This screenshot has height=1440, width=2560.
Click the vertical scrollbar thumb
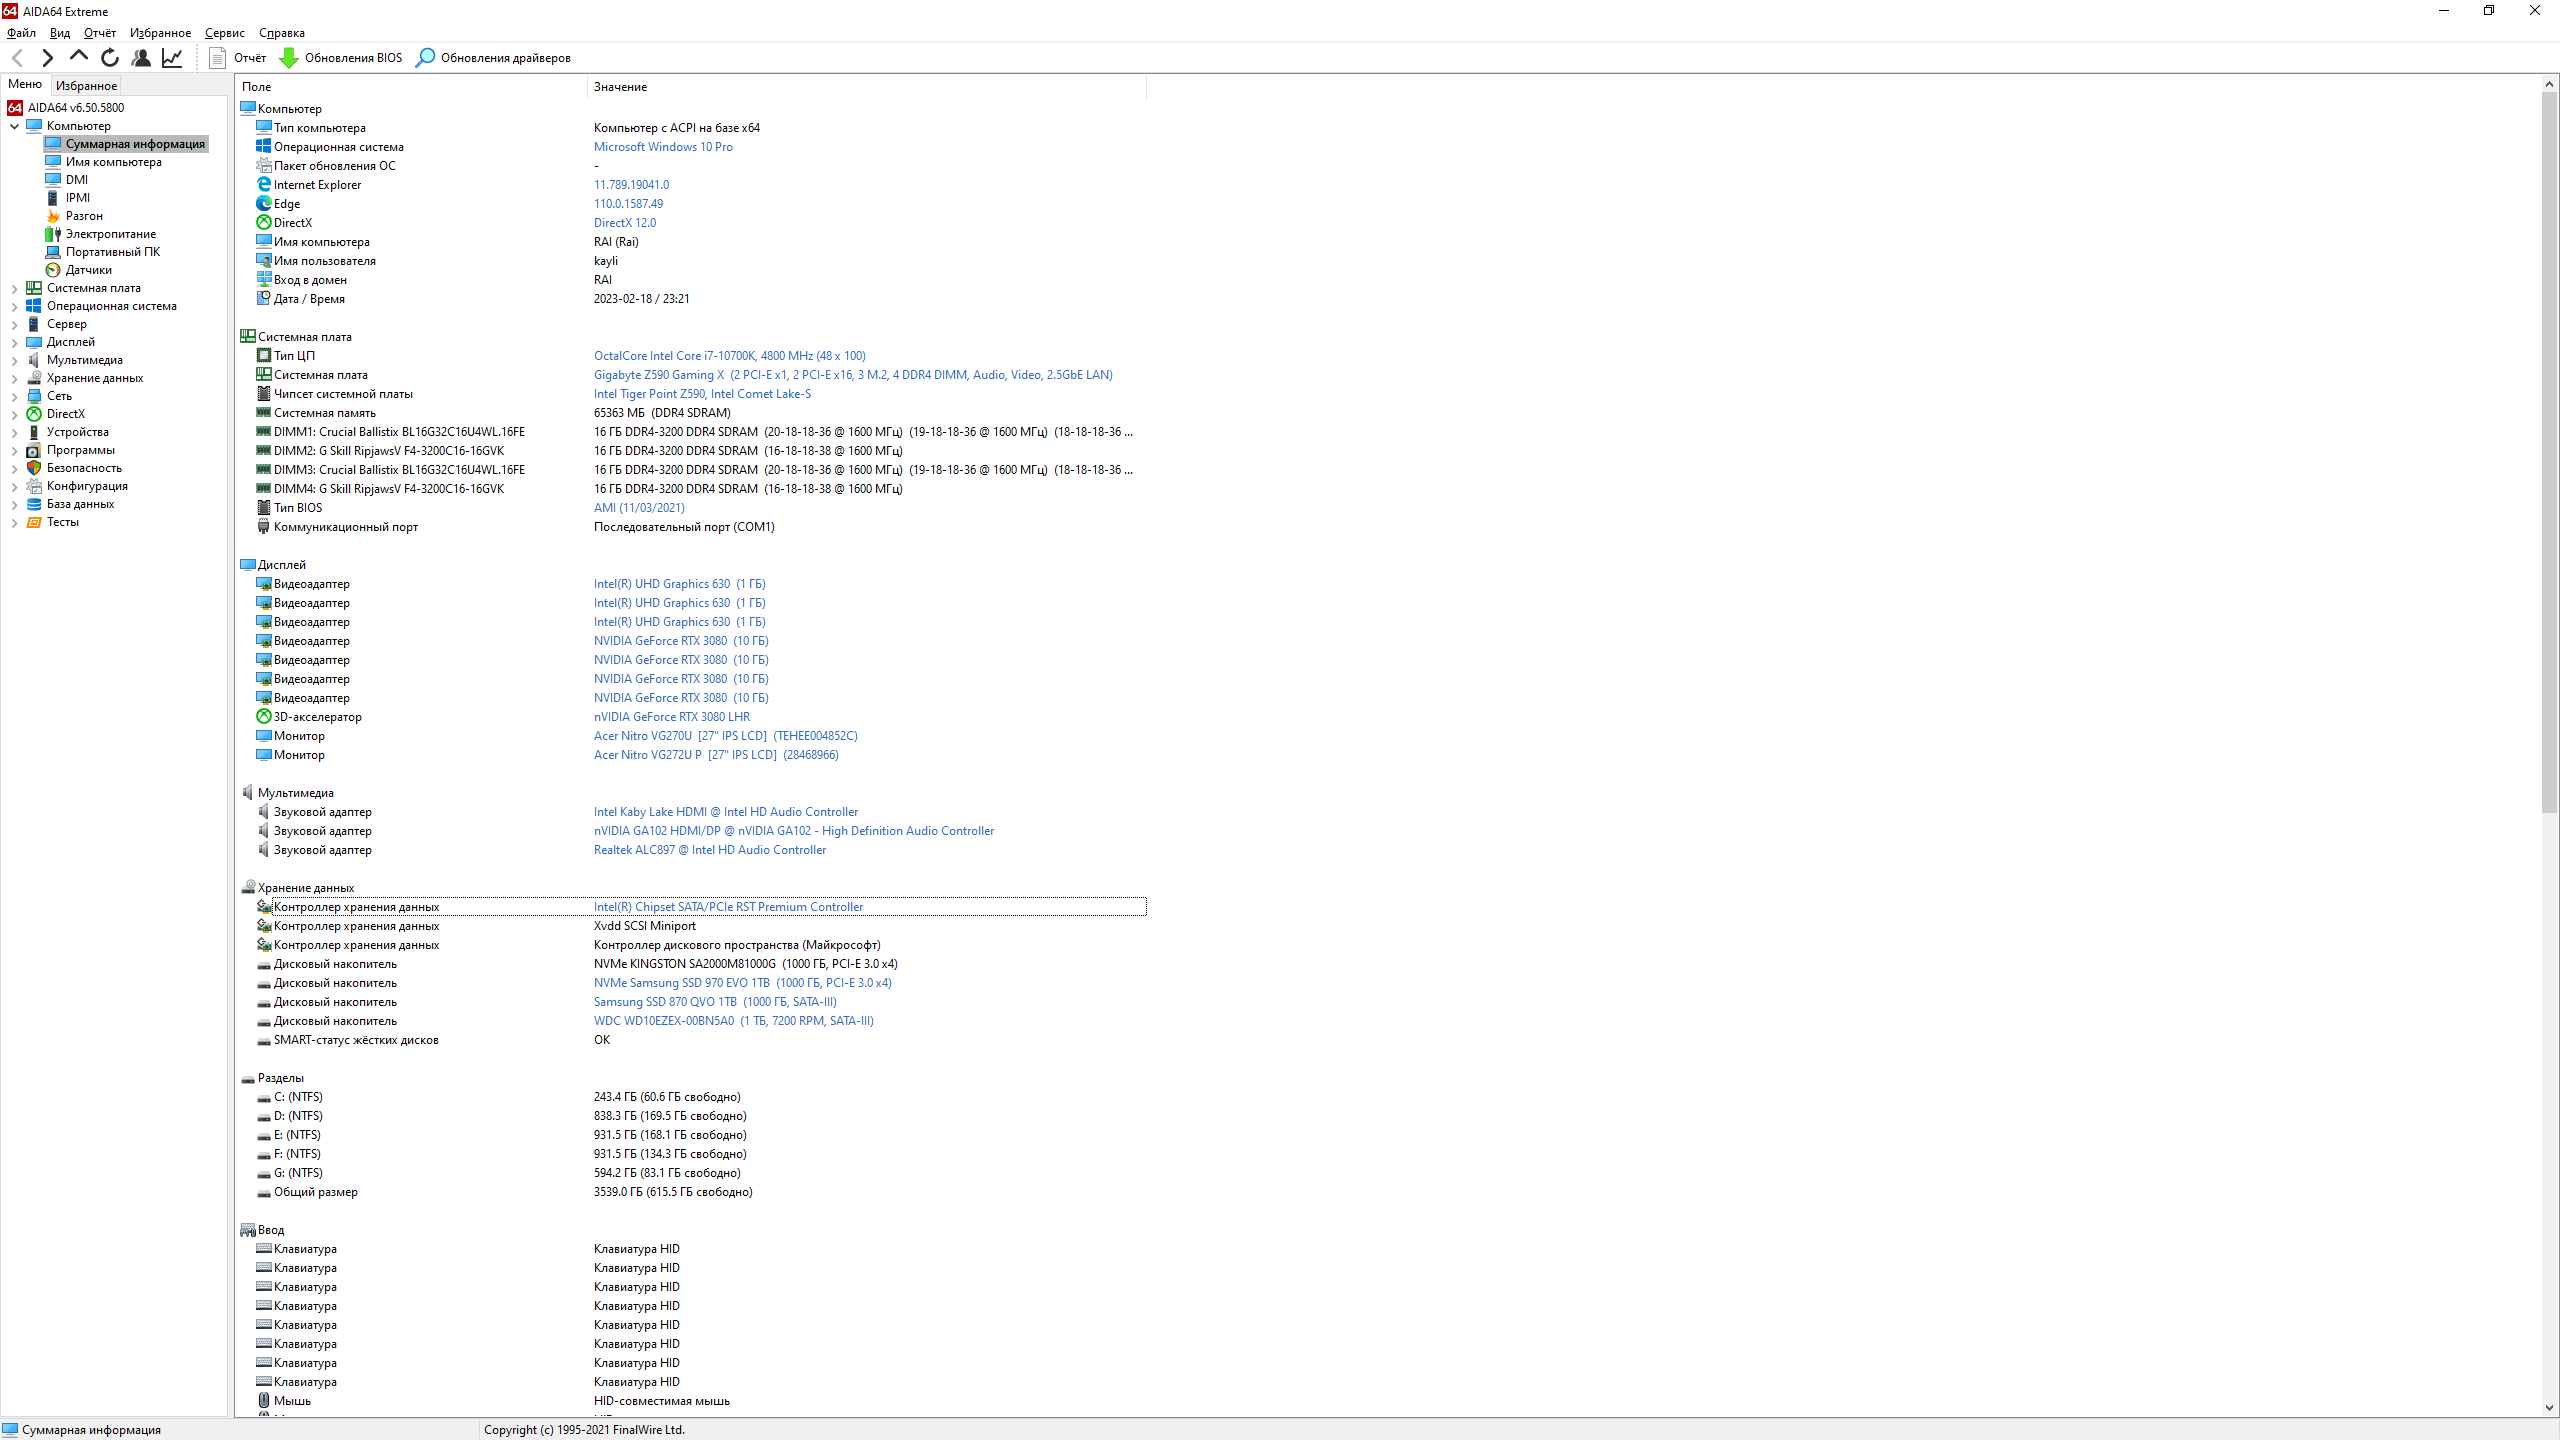pos(2549,453)
